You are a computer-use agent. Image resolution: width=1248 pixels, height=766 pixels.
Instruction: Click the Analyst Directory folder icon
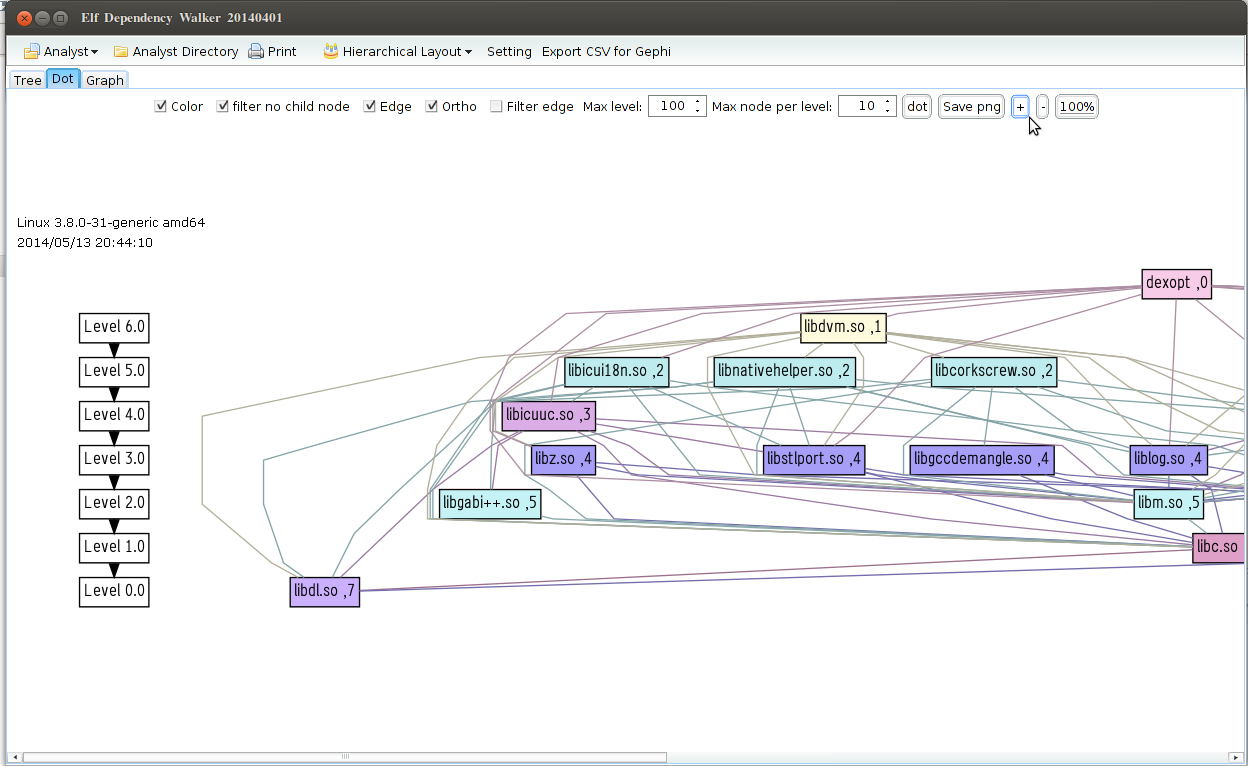(x=120, y=51)
